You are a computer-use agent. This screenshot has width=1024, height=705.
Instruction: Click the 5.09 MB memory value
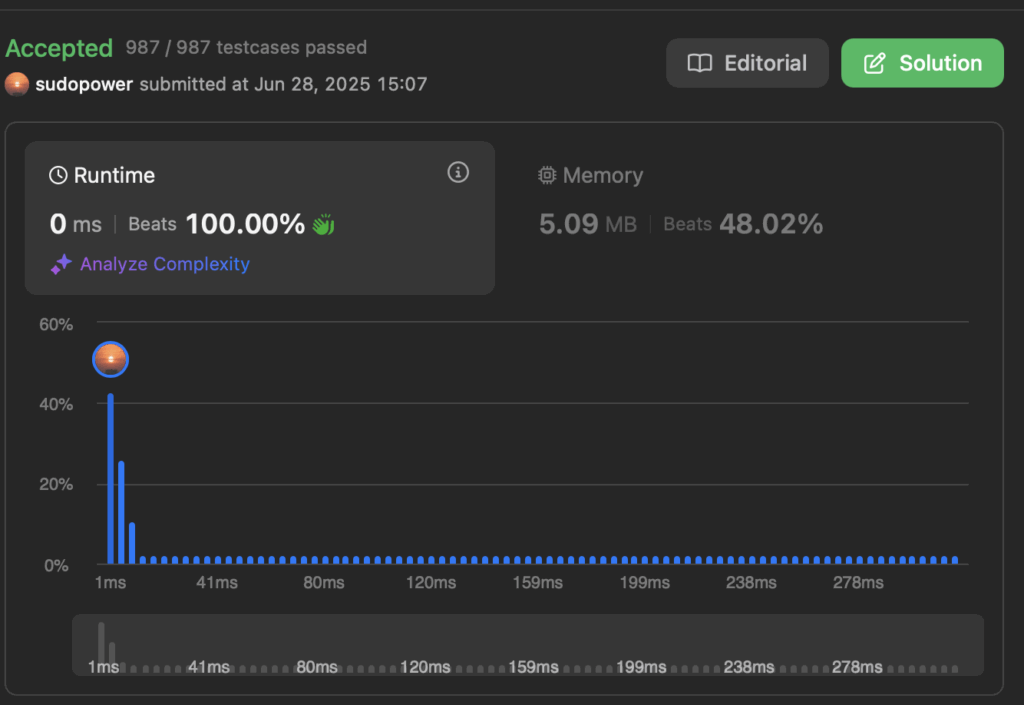point(588,224)
